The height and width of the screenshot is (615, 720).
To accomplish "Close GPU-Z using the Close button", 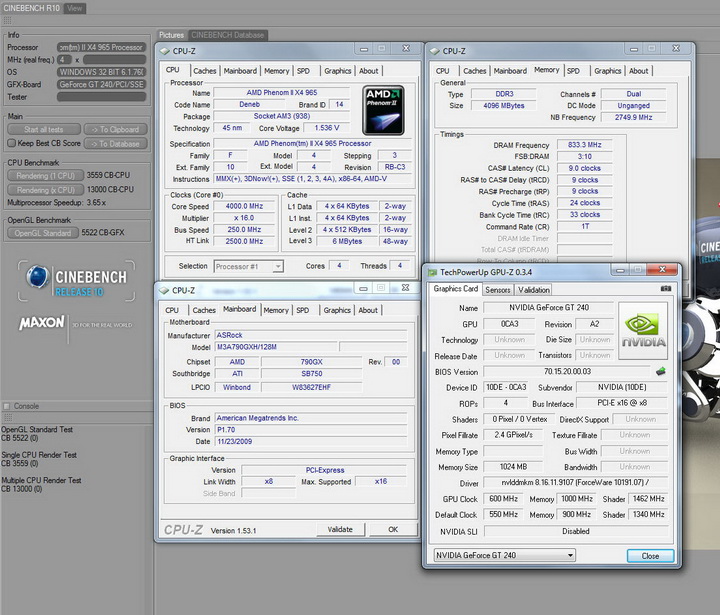I will [x=650, y=555].
